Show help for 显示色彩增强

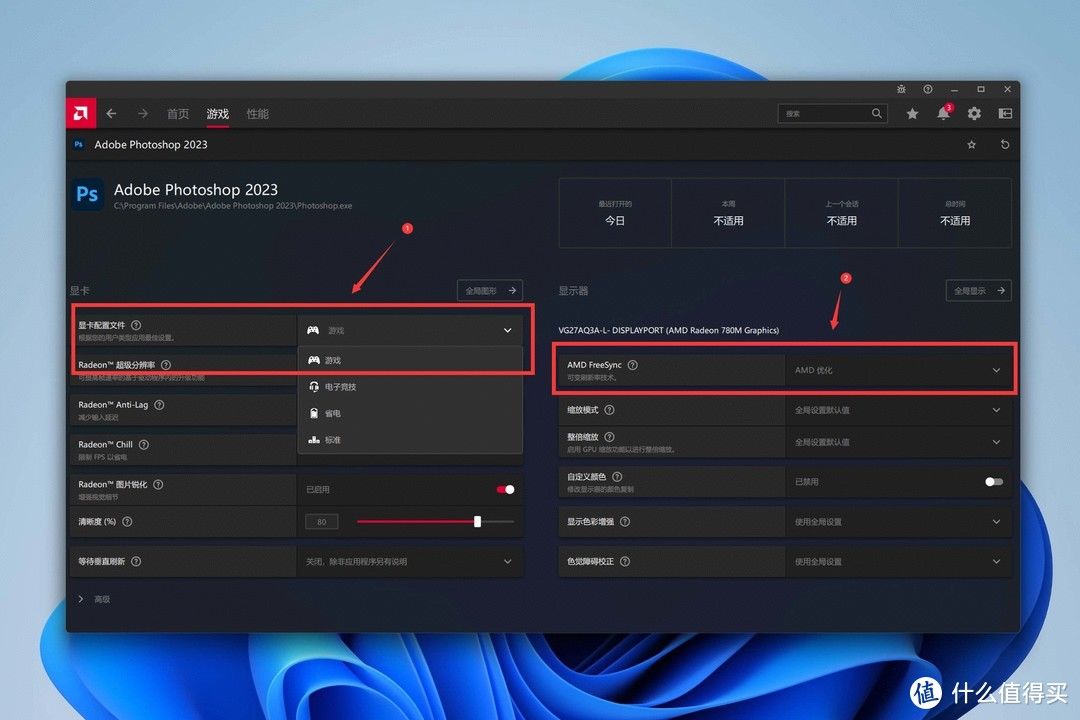pos(625,522)
